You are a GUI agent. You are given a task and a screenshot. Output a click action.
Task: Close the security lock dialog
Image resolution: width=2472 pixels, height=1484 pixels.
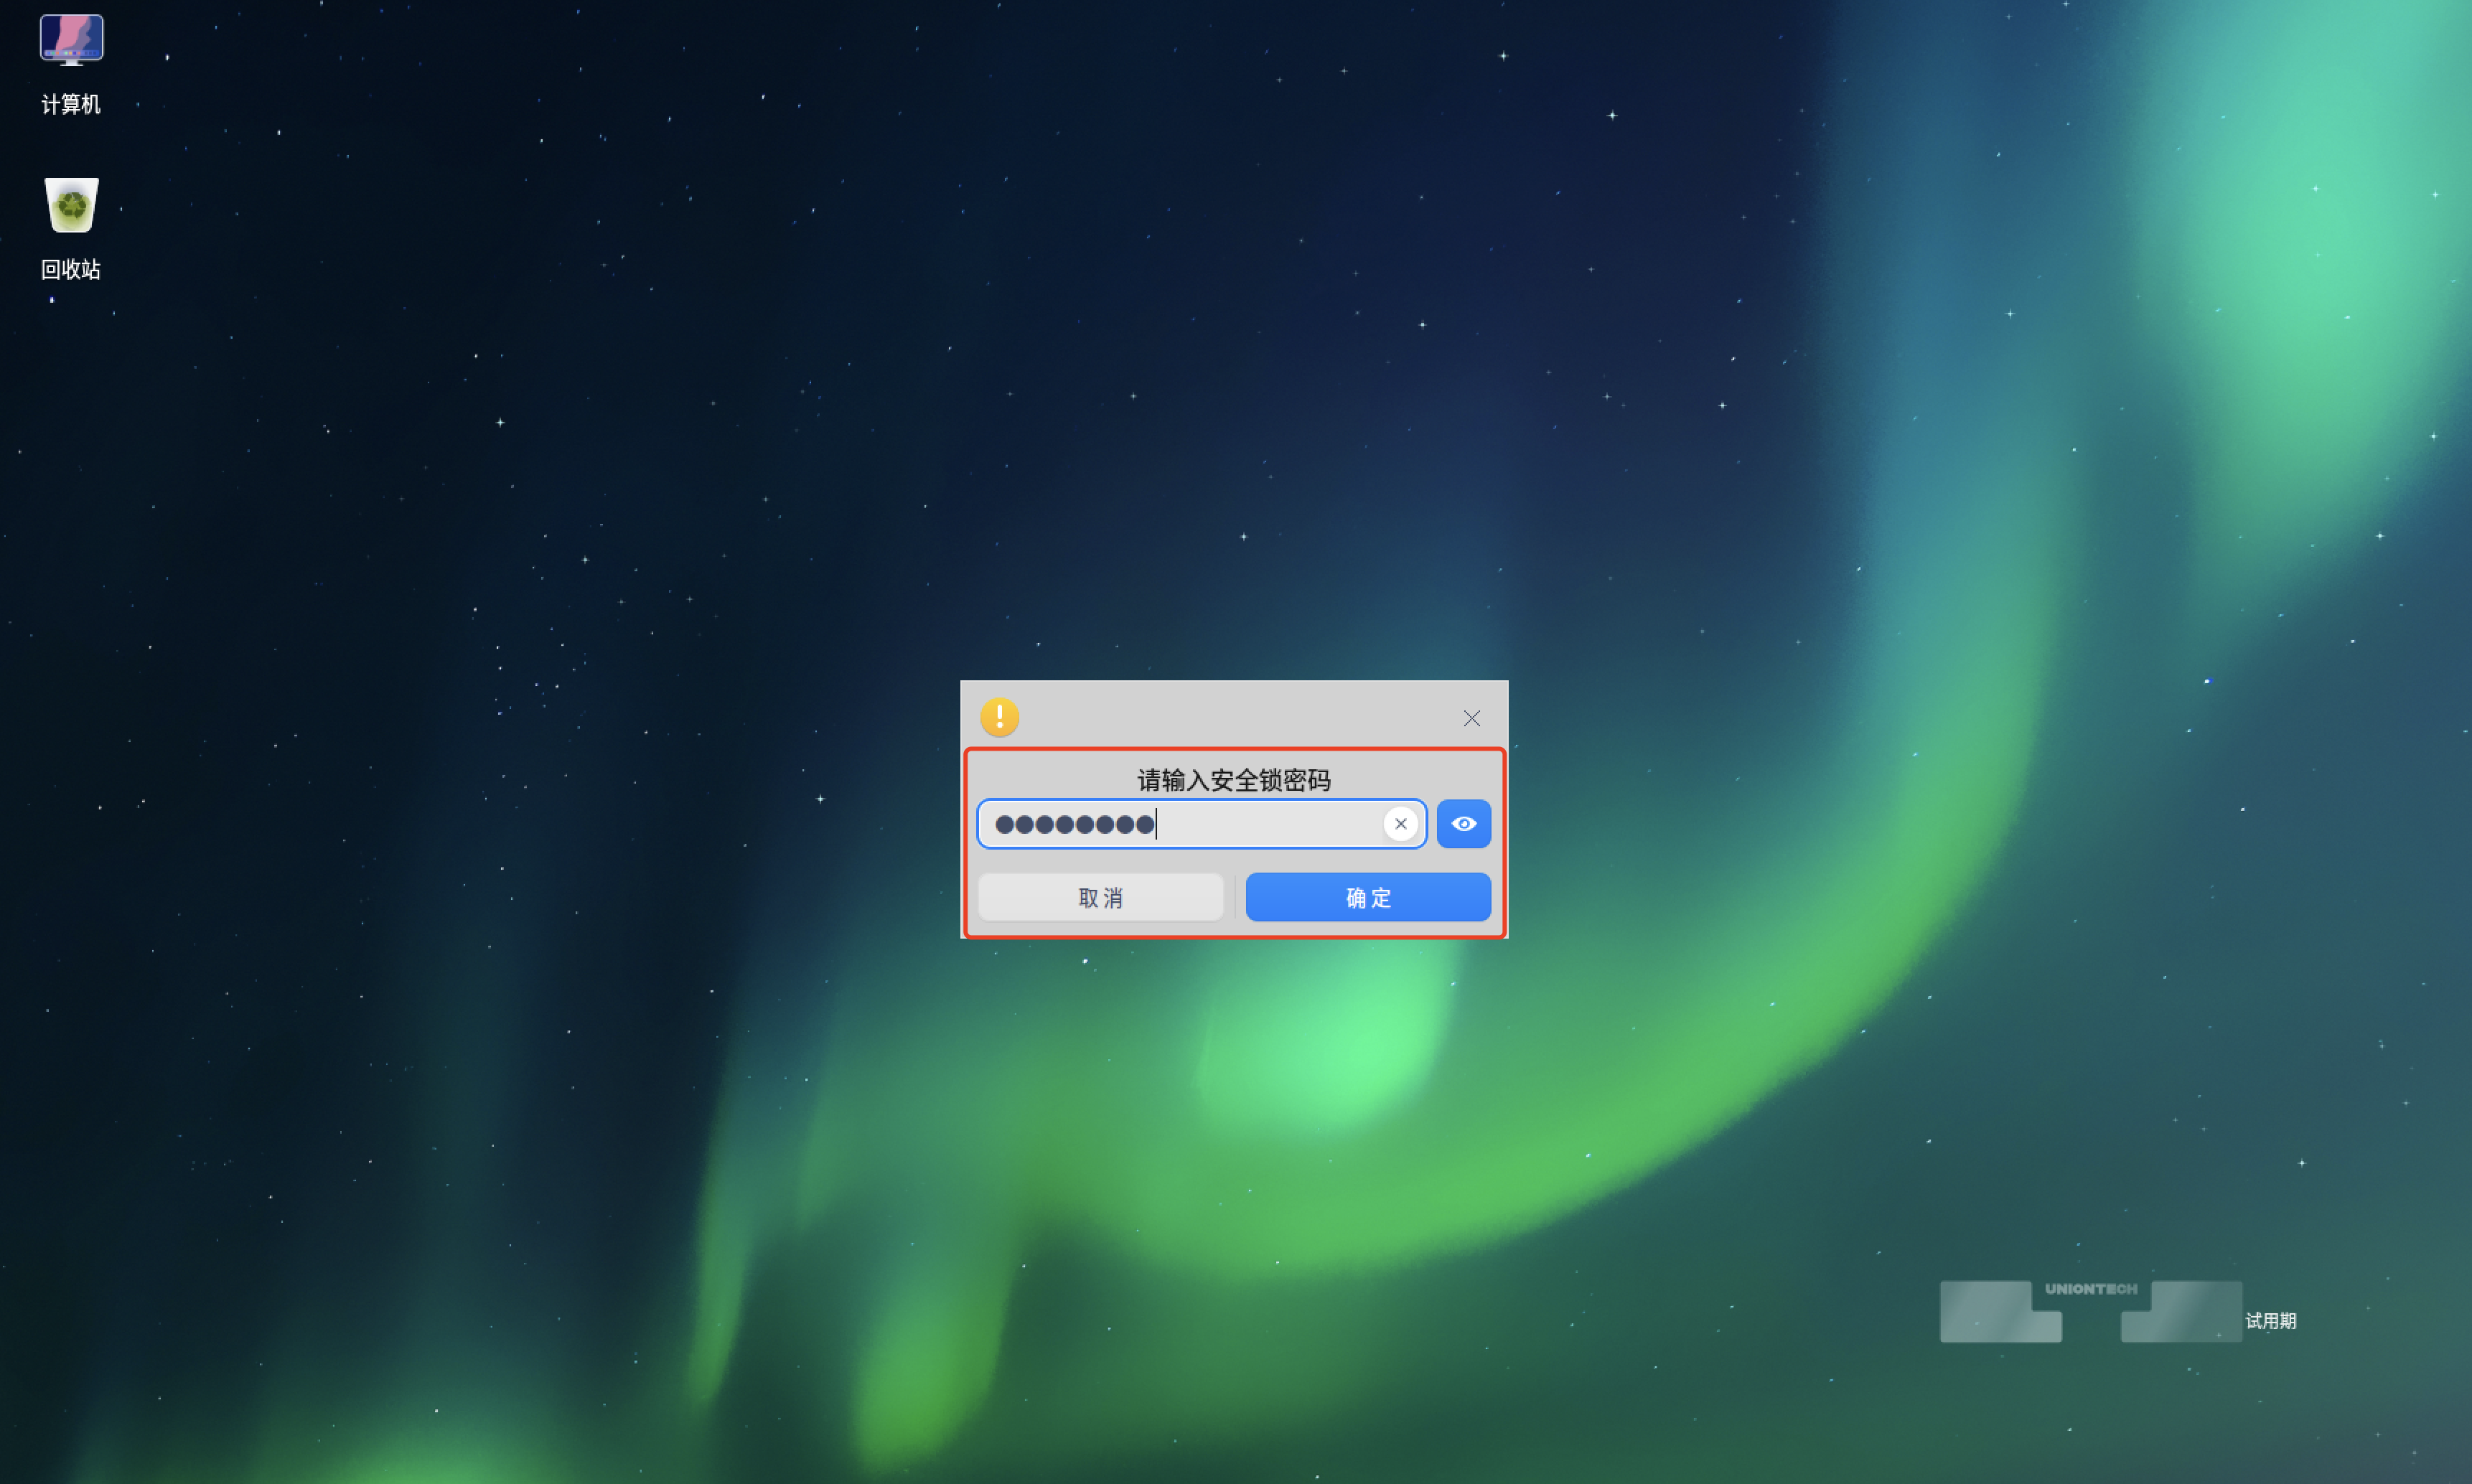(x=1471, y=718)
